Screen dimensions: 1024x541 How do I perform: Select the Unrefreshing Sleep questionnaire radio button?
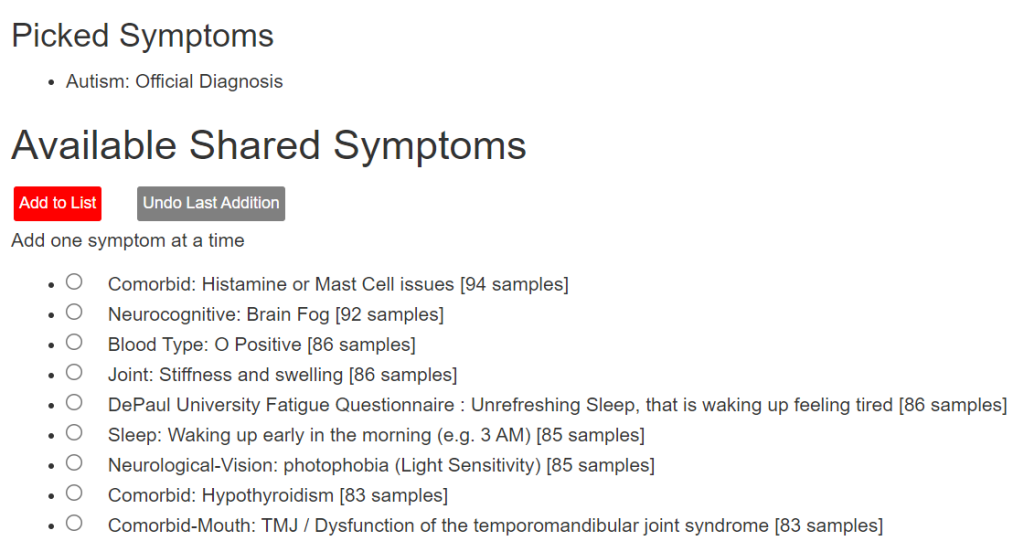(74, 402)
